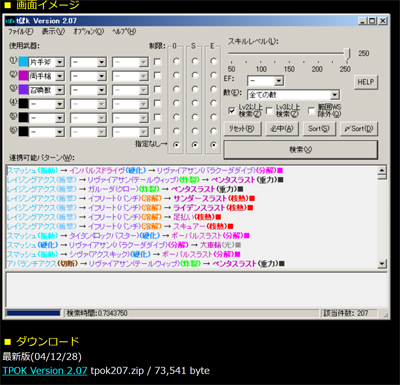Click the リセット(R) button
The image size is (400, 385).
pyautogui.click(x=242, y=129)
